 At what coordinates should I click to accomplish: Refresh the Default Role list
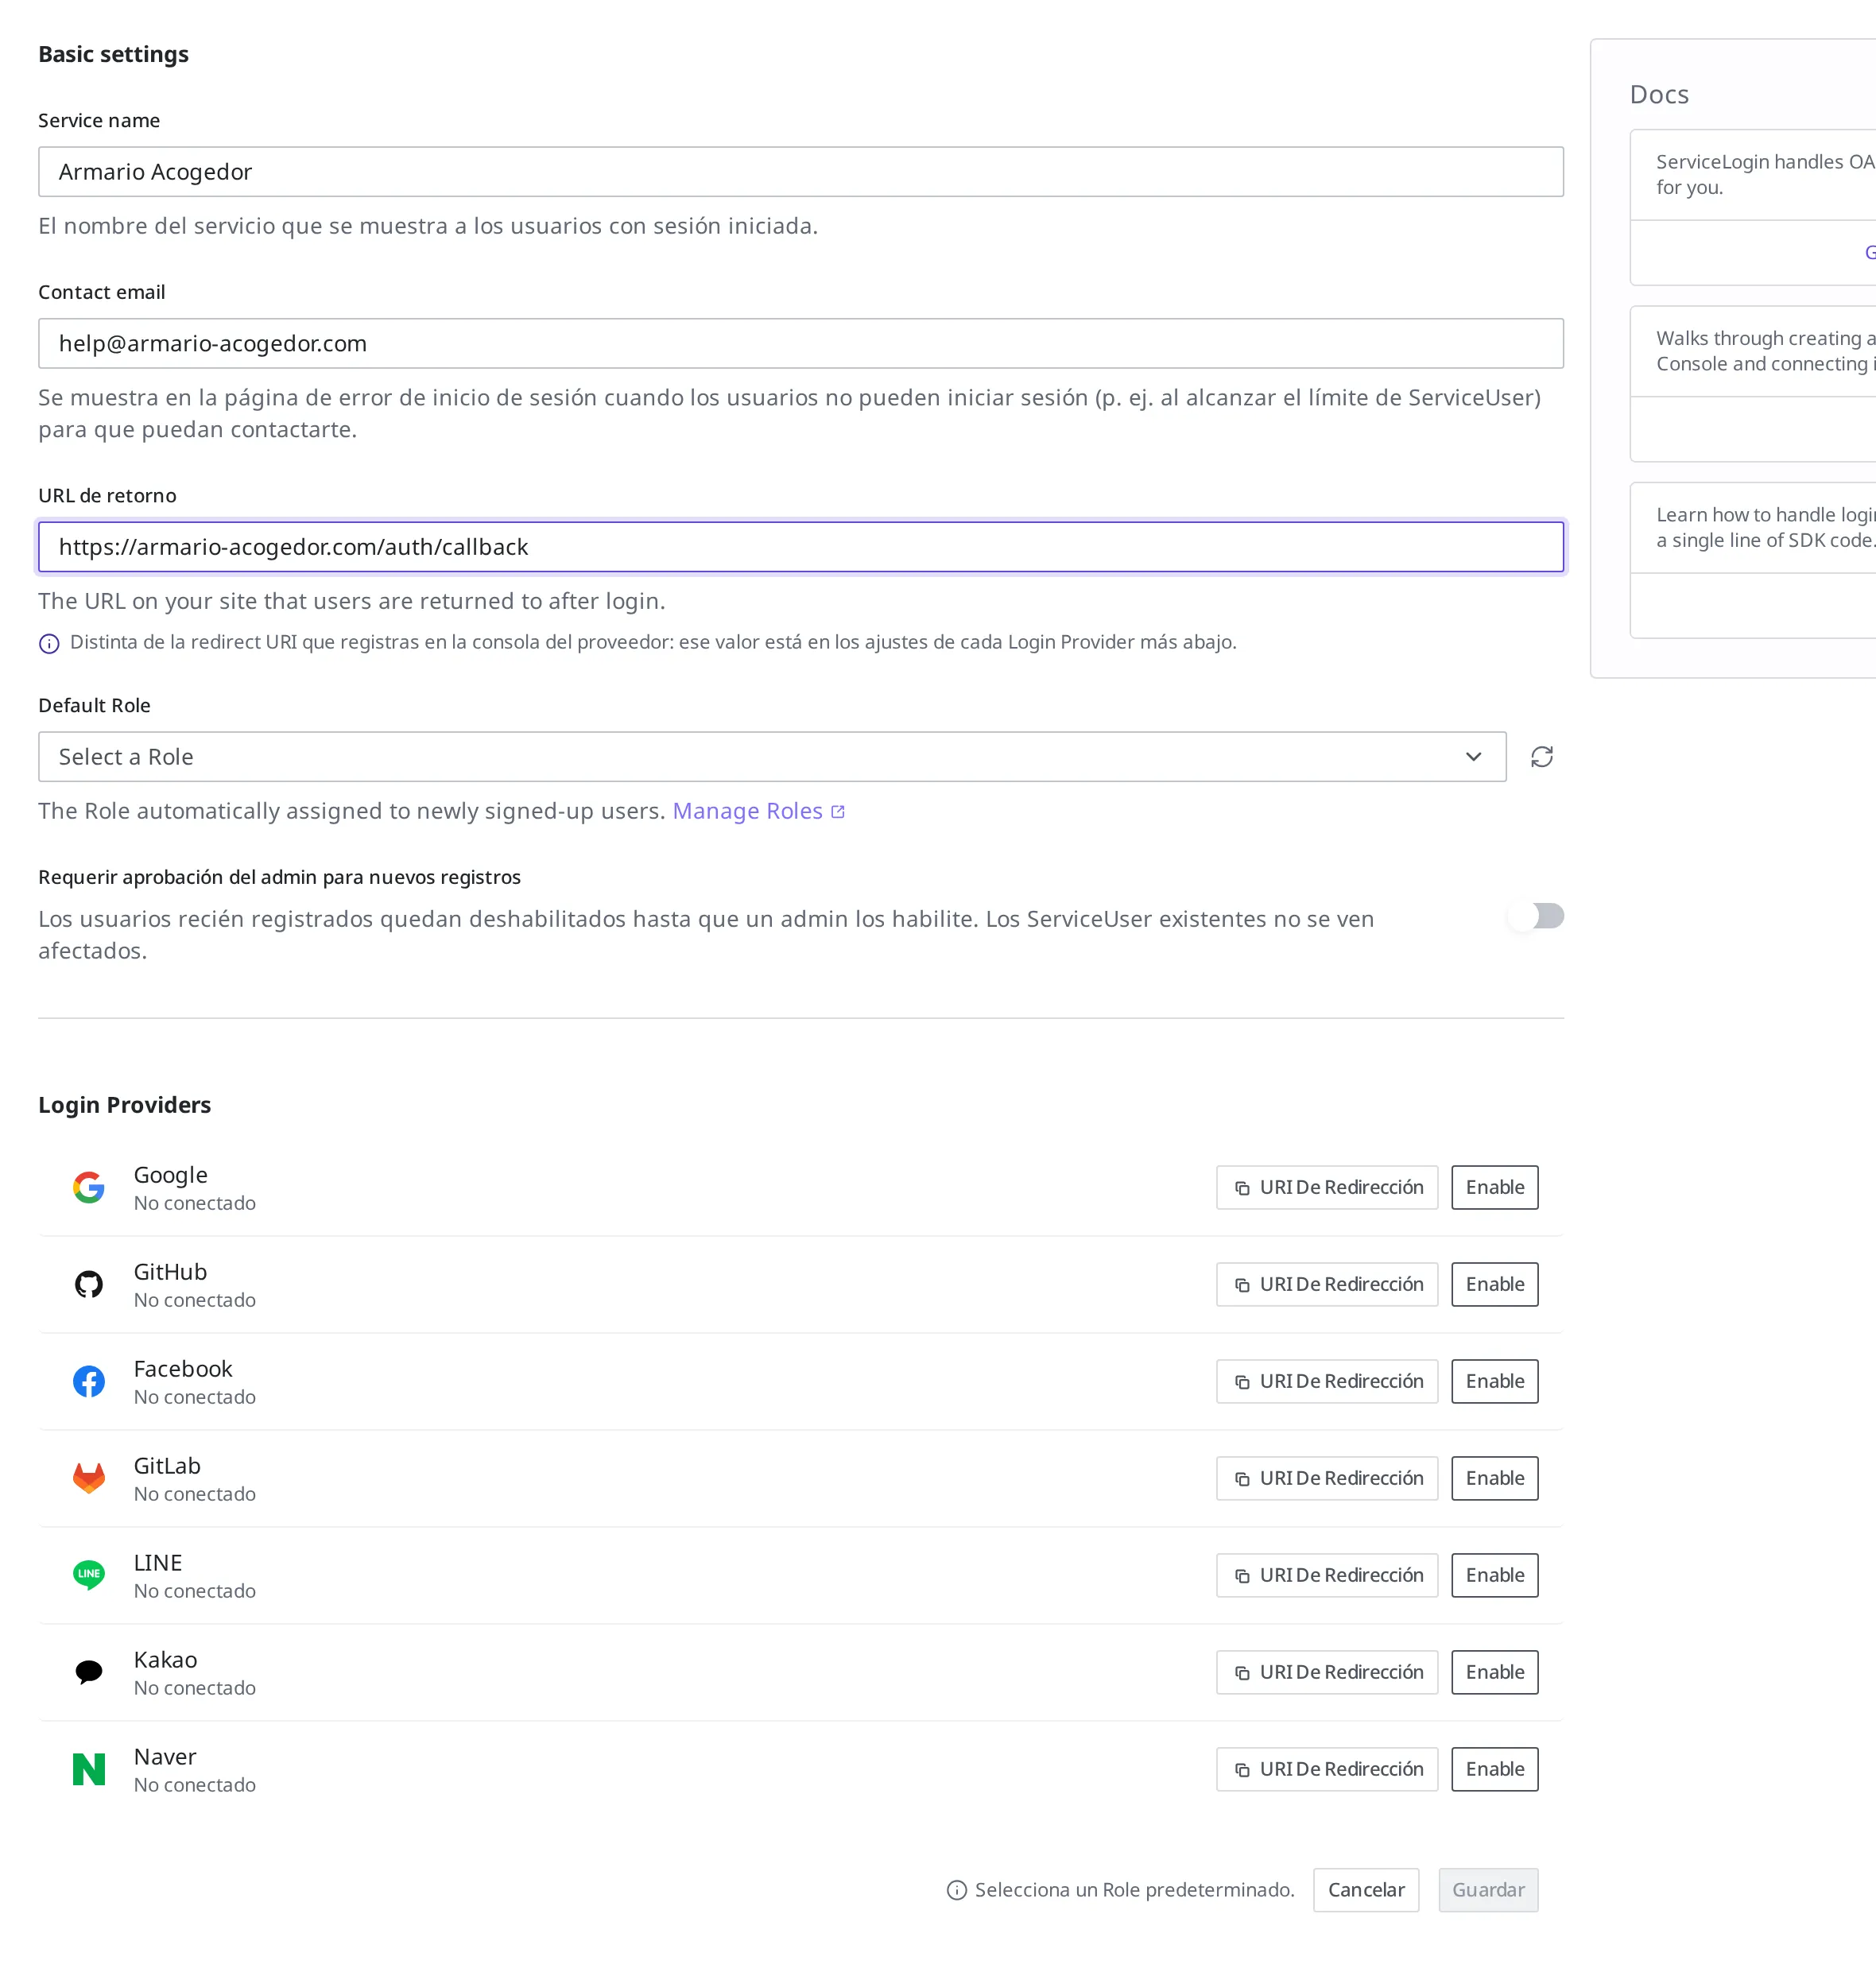point(1541,757)
